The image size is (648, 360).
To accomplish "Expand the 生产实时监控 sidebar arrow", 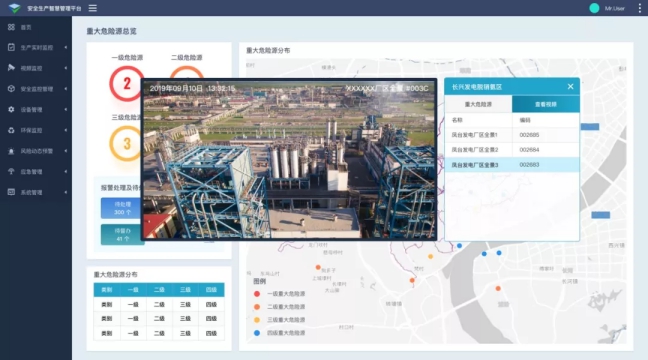I will (66, 48).
